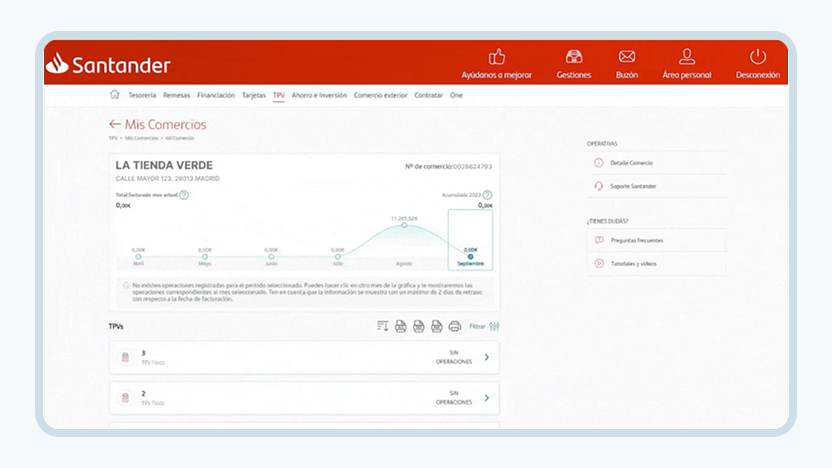The width and height of the screenshot is (832, 468).
Task: Open Tutoriales y vídeos link
Action: coord(634,264)
